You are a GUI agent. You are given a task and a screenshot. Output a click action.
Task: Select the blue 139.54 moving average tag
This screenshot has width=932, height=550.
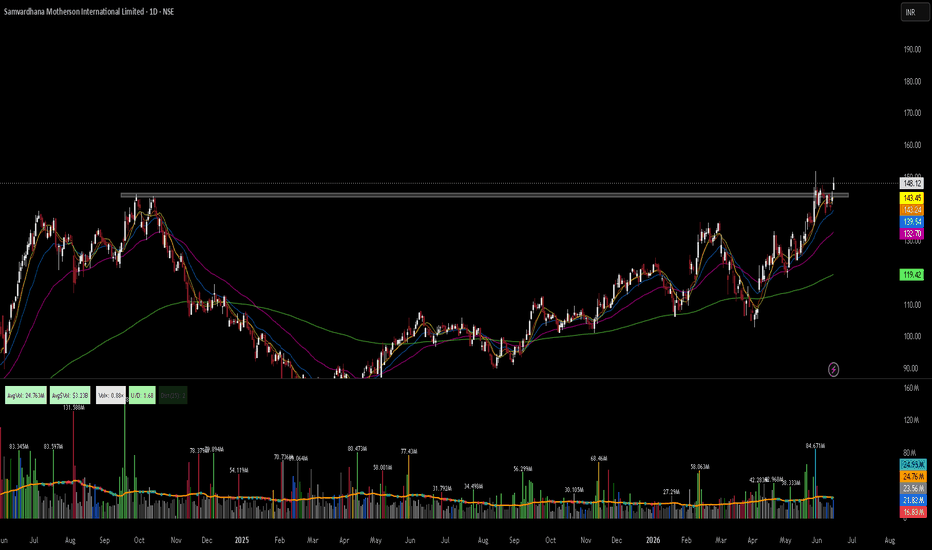tap(912, 222)
